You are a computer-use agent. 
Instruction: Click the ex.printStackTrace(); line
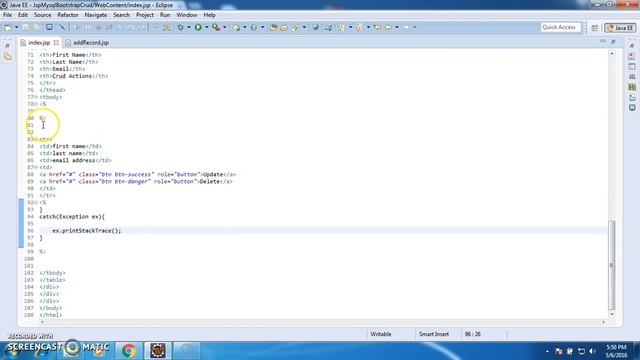tap(87, 231)
